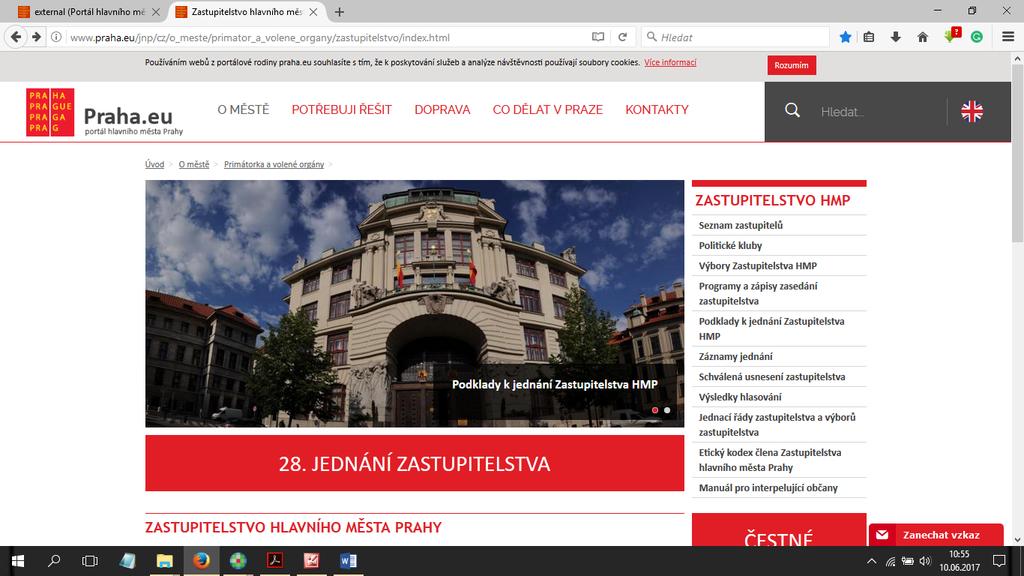Go to Primátorka a volené orgány breadcrumb

pyautogui.click(x=274, y=165)
